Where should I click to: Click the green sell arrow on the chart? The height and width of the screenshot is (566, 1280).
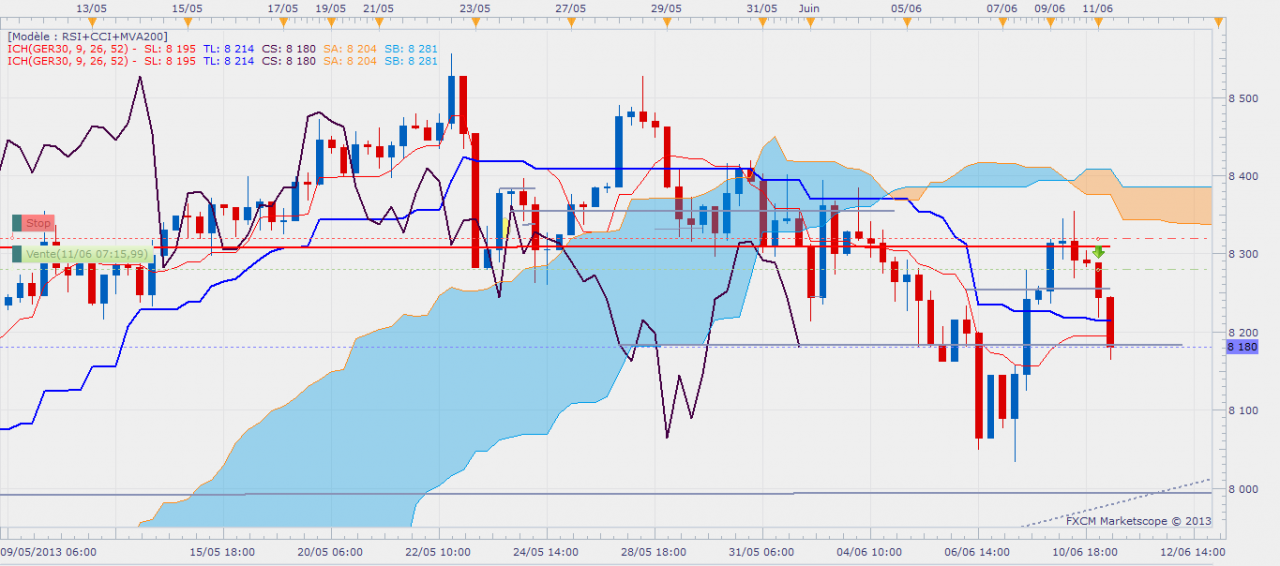pyautogui.click(x=1098, y=252)
